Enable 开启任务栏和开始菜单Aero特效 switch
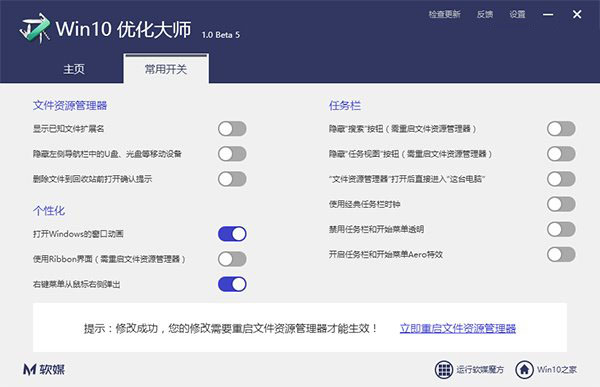600x387 pixels. coord(561,255)
